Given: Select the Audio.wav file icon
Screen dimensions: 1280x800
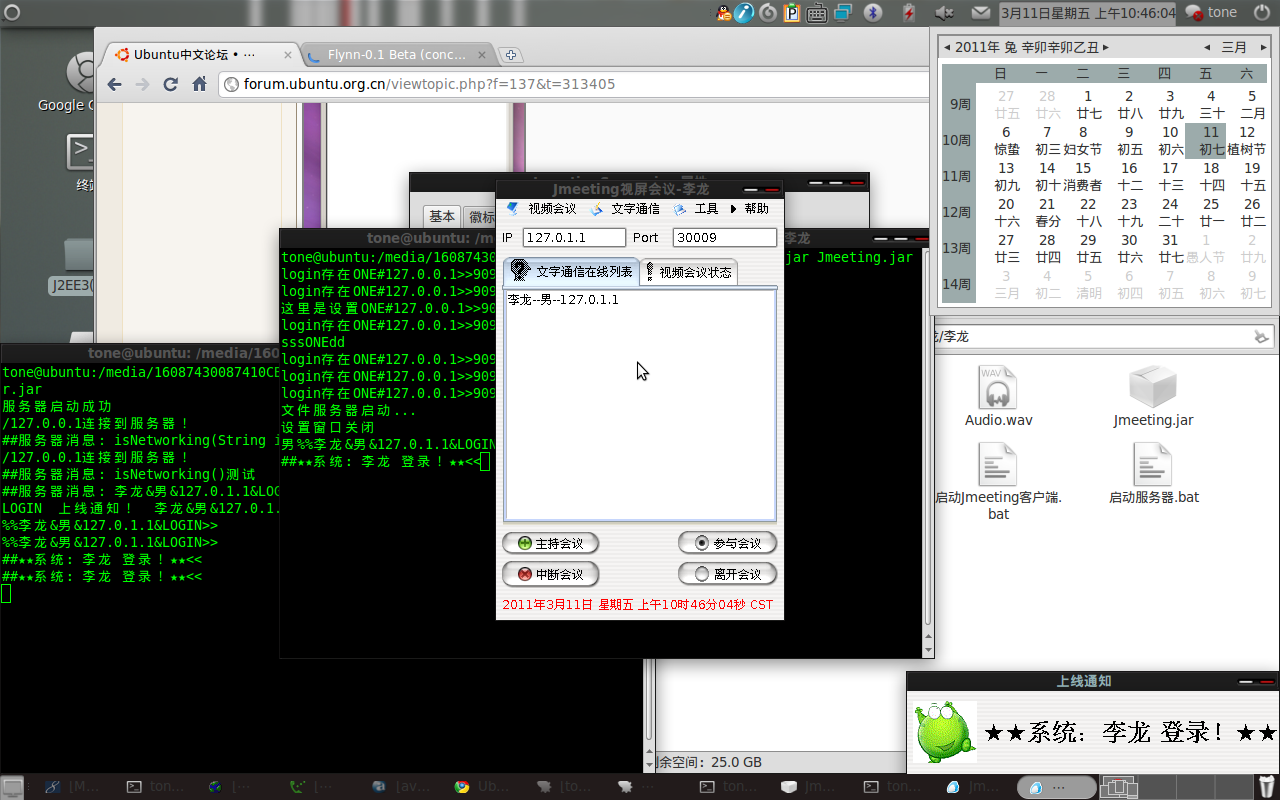Looking at the screenshot, I should click(998, 397).
